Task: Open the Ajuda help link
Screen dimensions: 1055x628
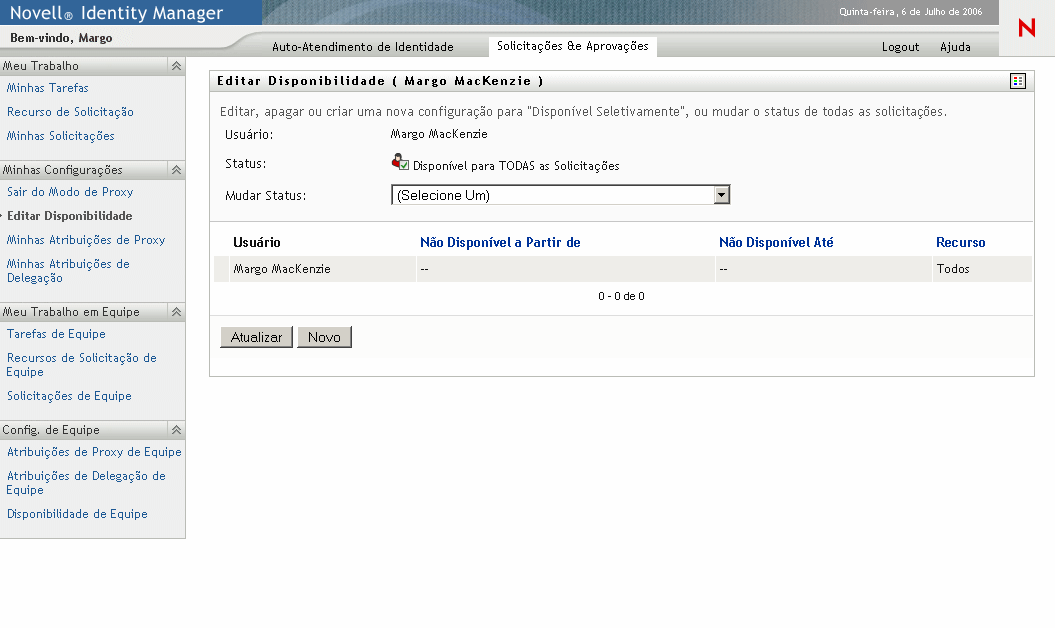Action: [955, 47]
